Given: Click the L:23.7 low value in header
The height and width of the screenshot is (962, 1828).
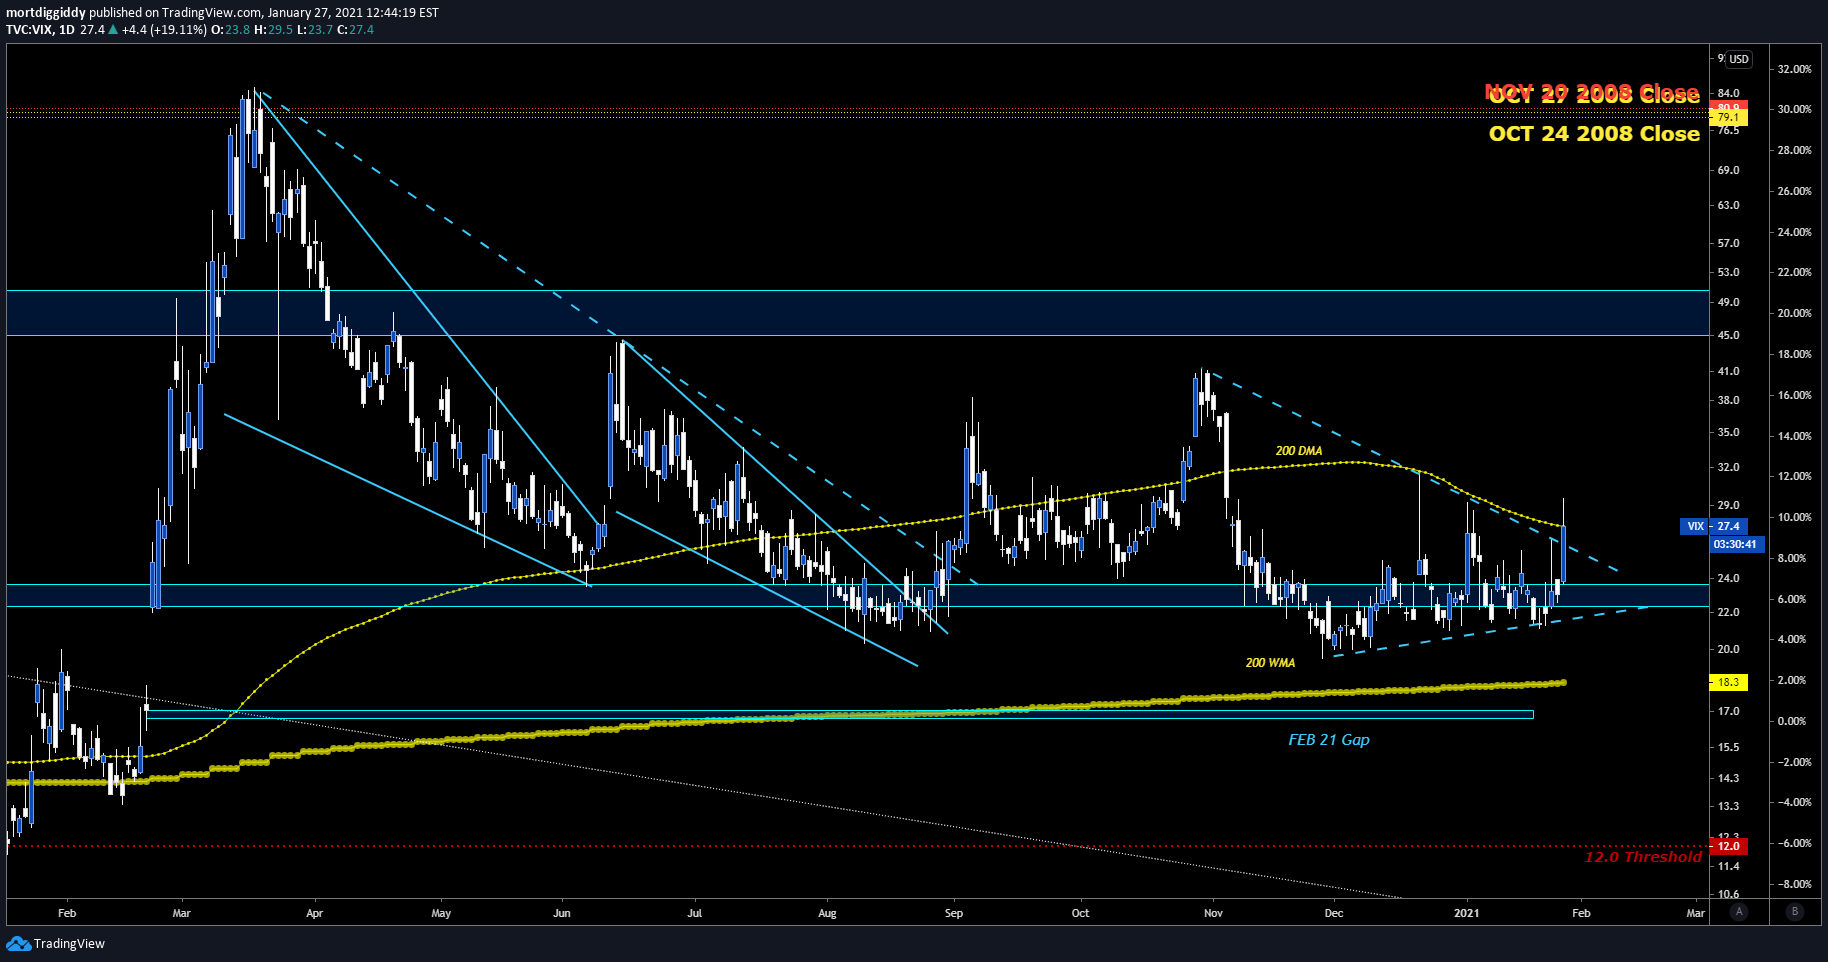Looking at the screenshot, I should 315,30.
